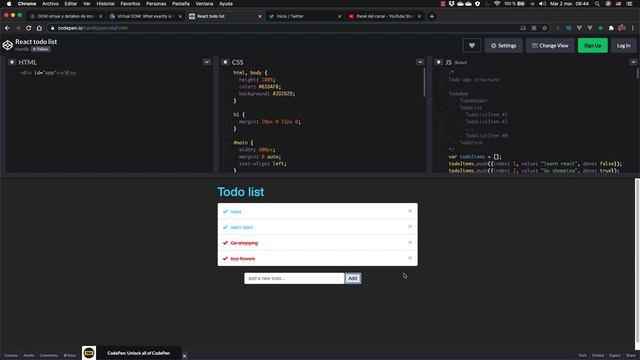Expand the CSS panel dropdown arrow
This screenshot has height=360, width=640.
[420, 62]
